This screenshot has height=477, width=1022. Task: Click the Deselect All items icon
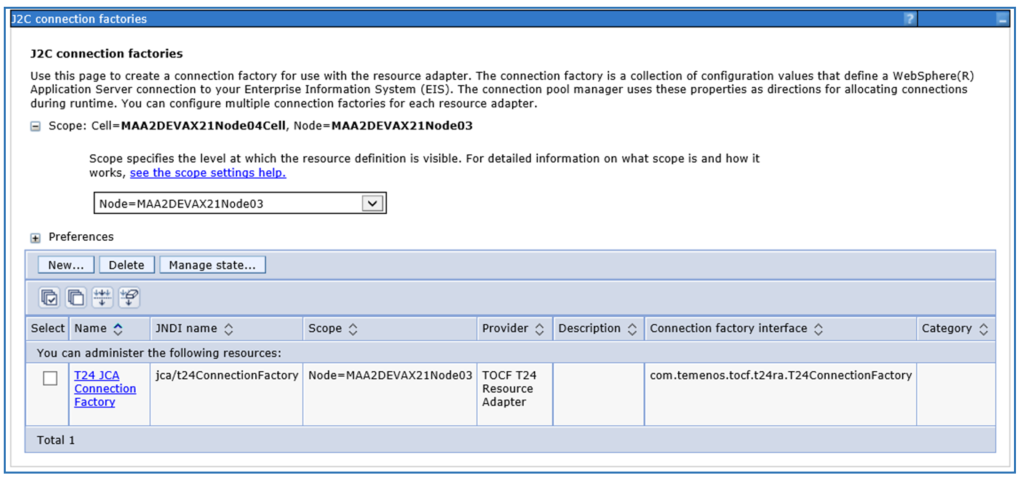click(x=76, y=297)
